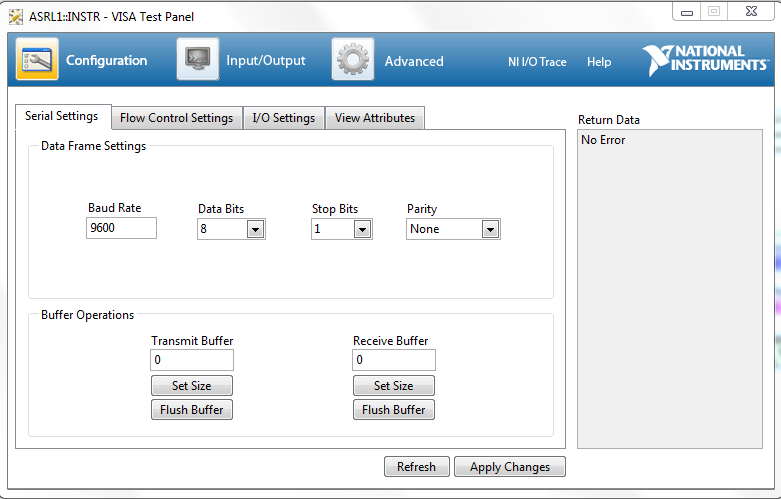This screenshot has width=781, height=499.
Task: Click the Configuration label in the header
Action: point(107,60)
